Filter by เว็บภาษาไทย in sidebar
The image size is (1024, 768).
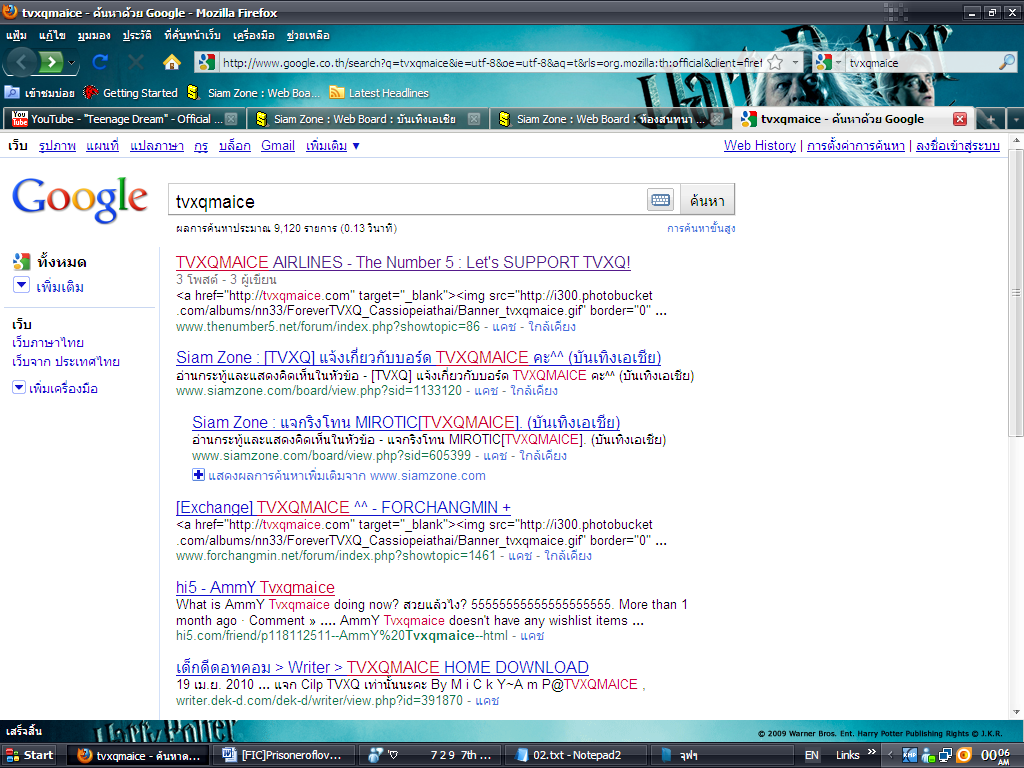(x=48, y=342)
